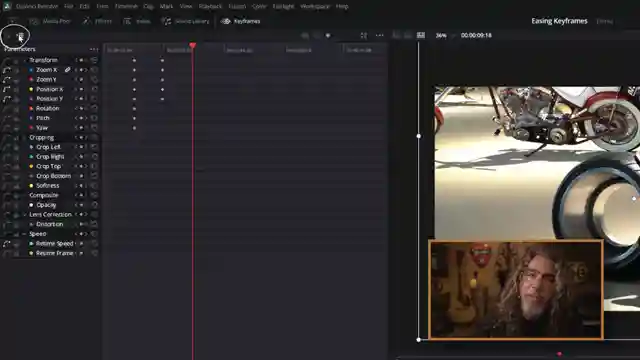Open the File menu
The height and width of the screenshot is (360, 640).
69,7
